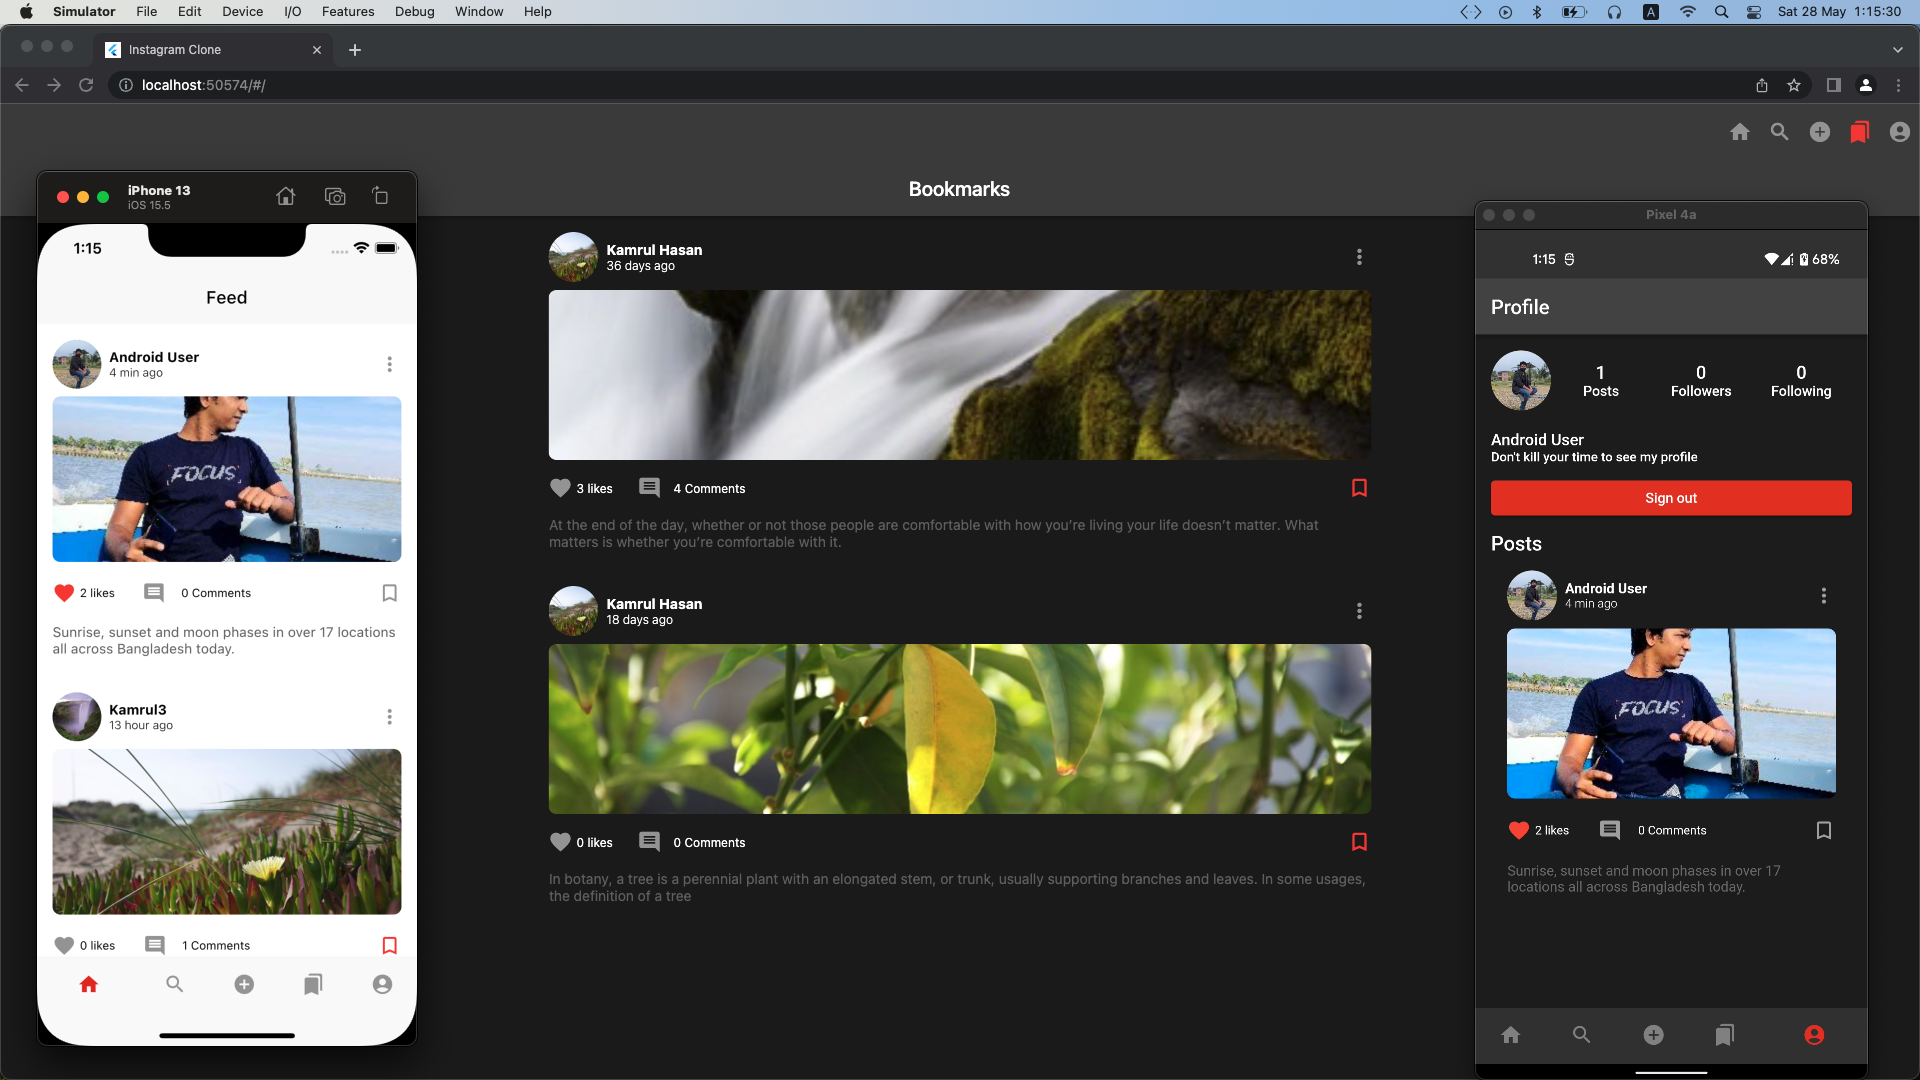Open the three-dot menu on Kamrul Hasan's post

pos(1359,257)
